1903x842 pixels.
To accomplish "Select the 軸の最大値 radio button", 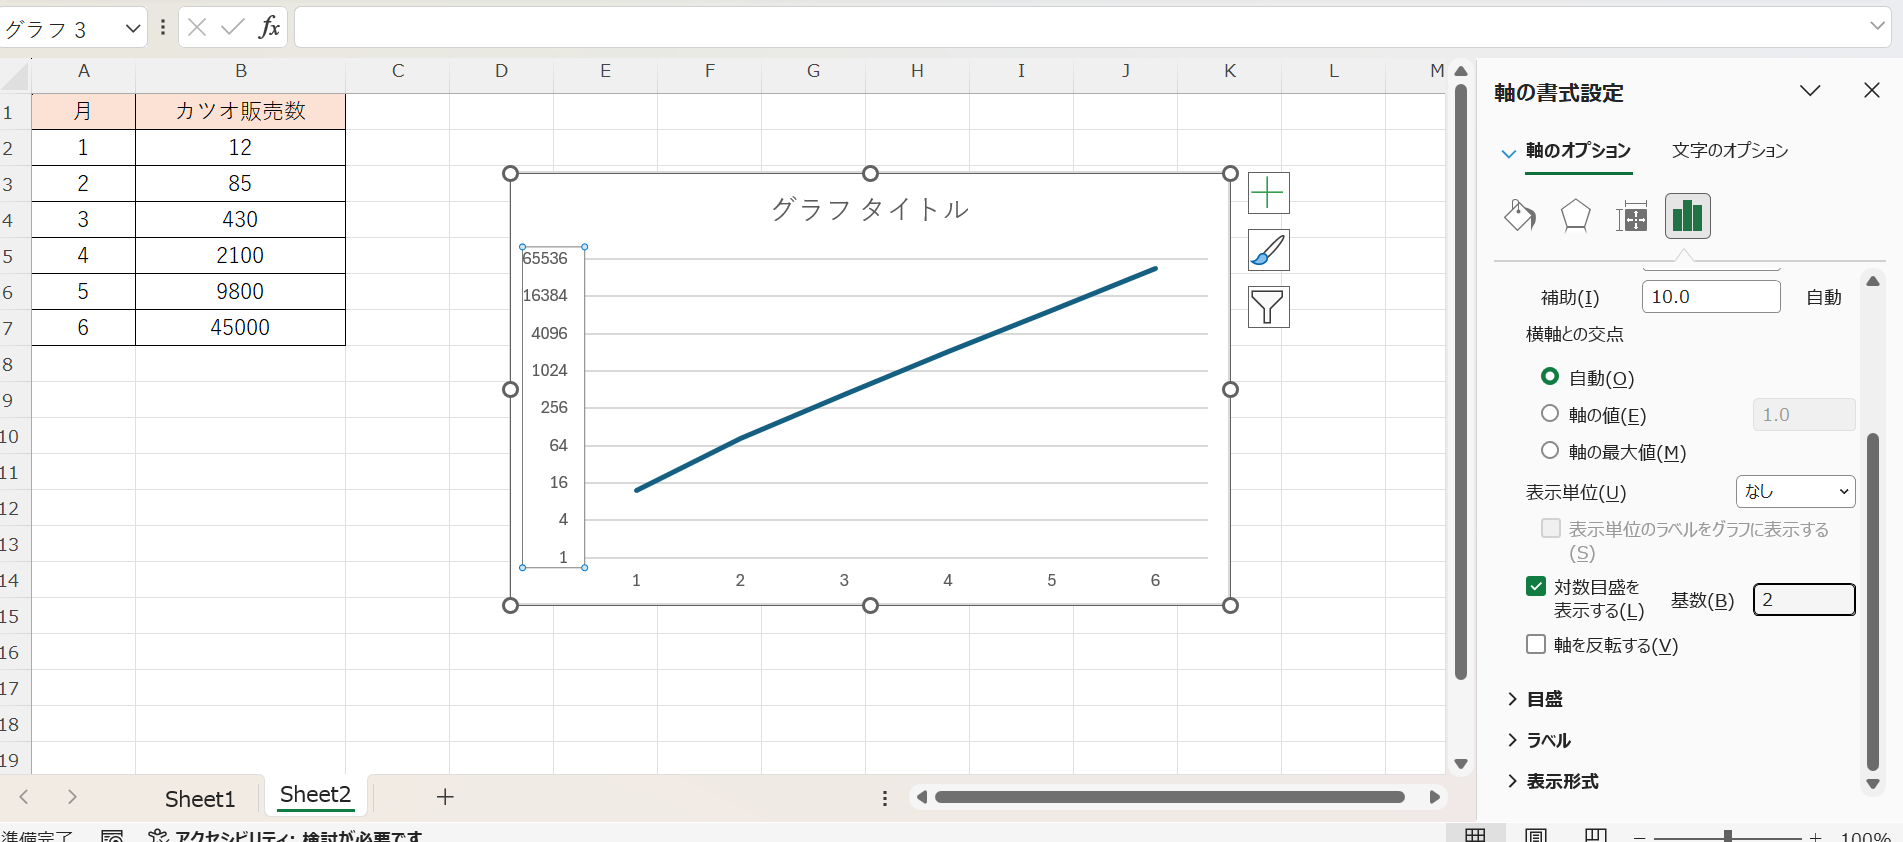I will [1550, 451].
